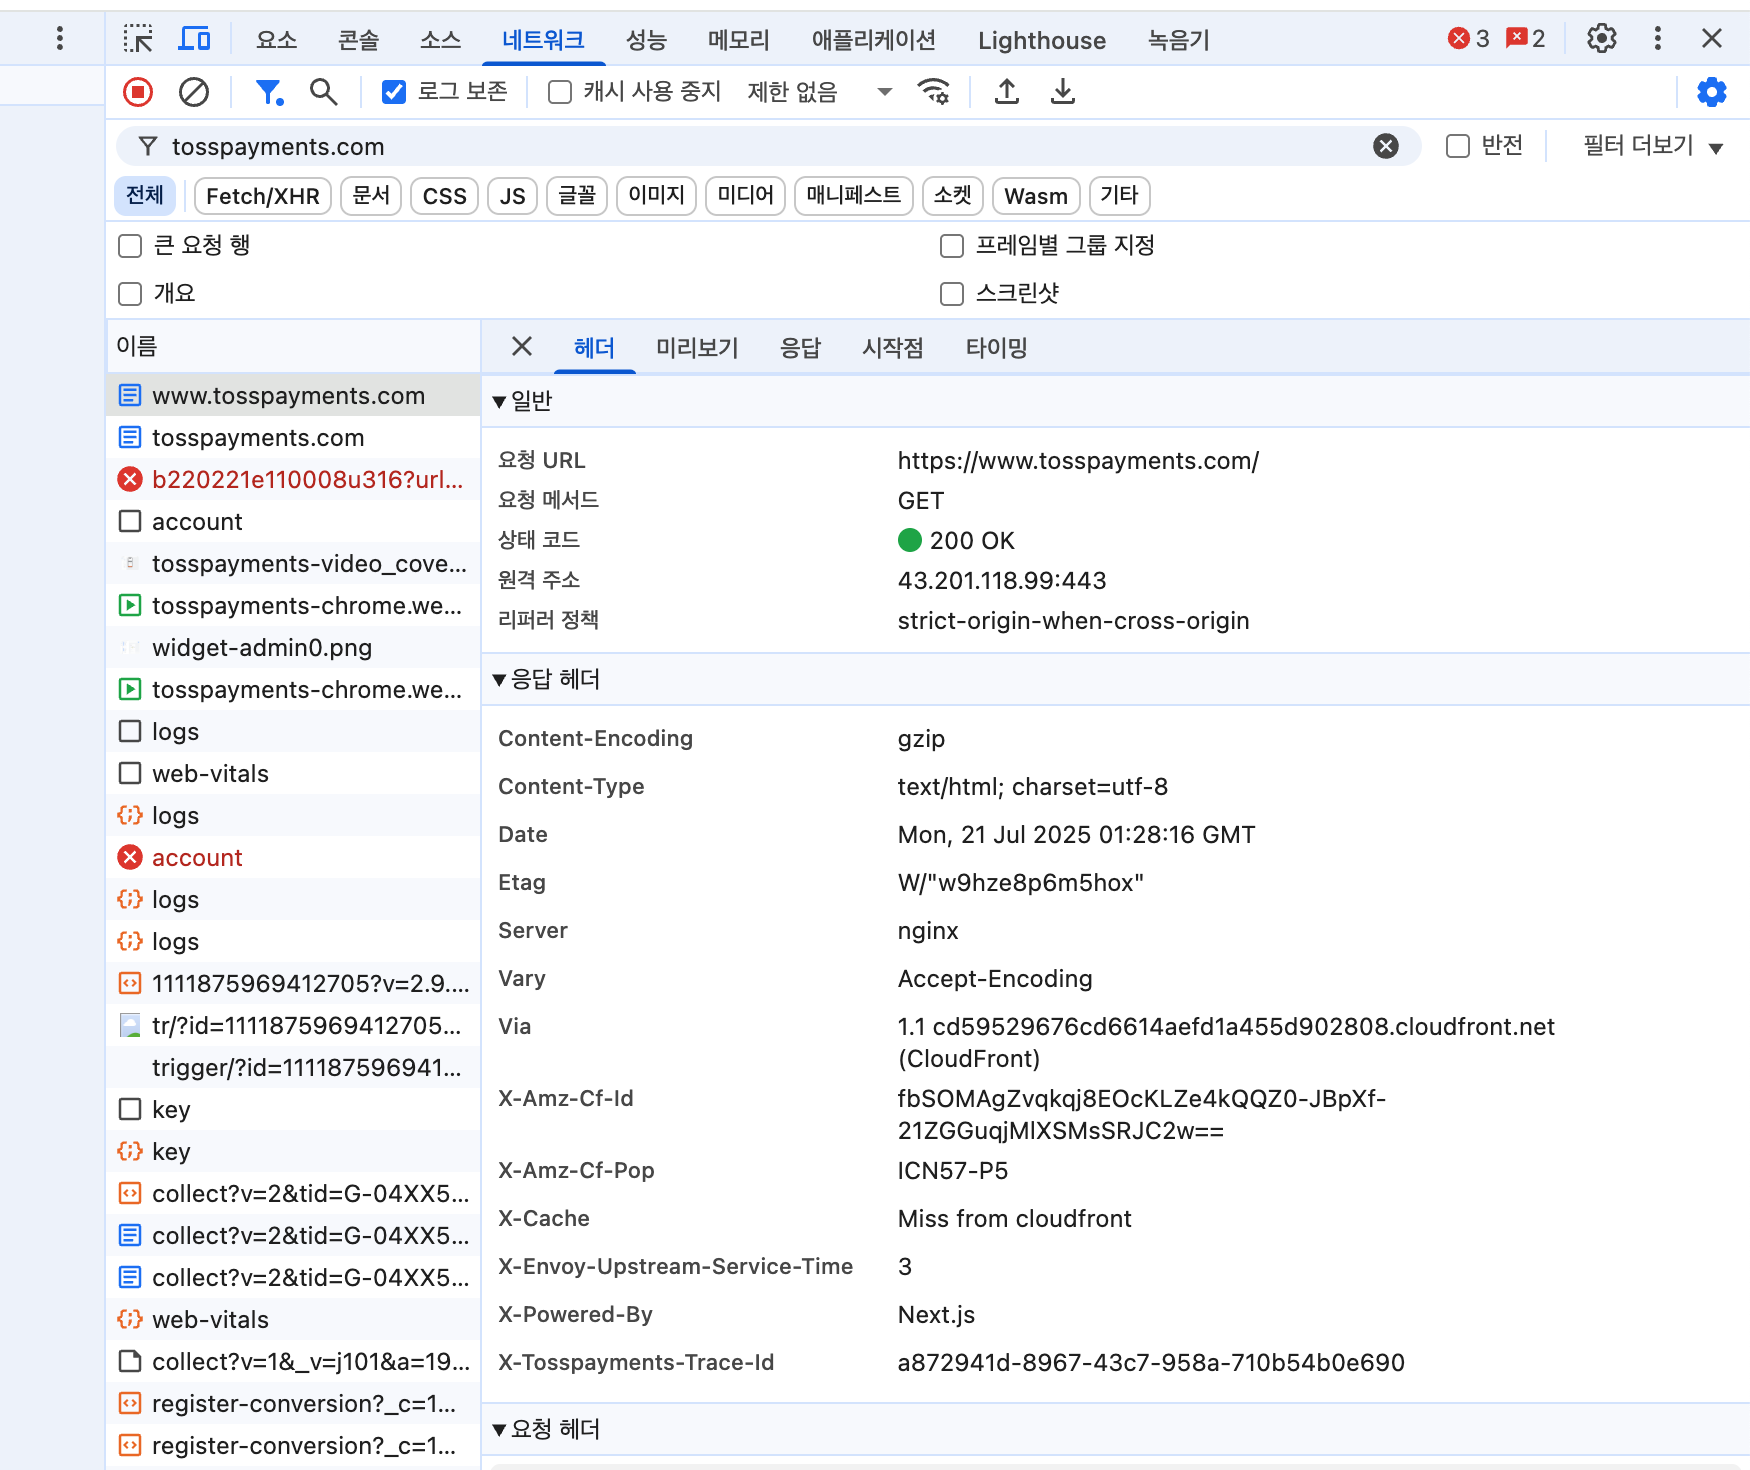Select the www.tosspayments.com document request

[x=293, y=396]
